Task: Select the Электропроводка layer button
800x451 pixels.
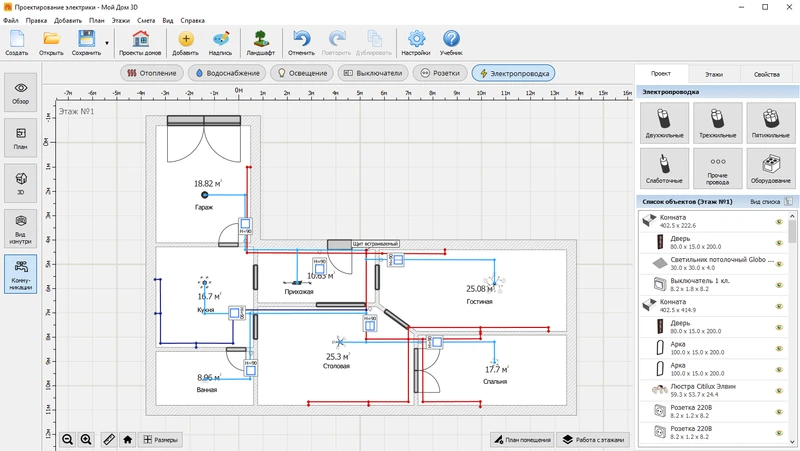Action: (513, 73)
